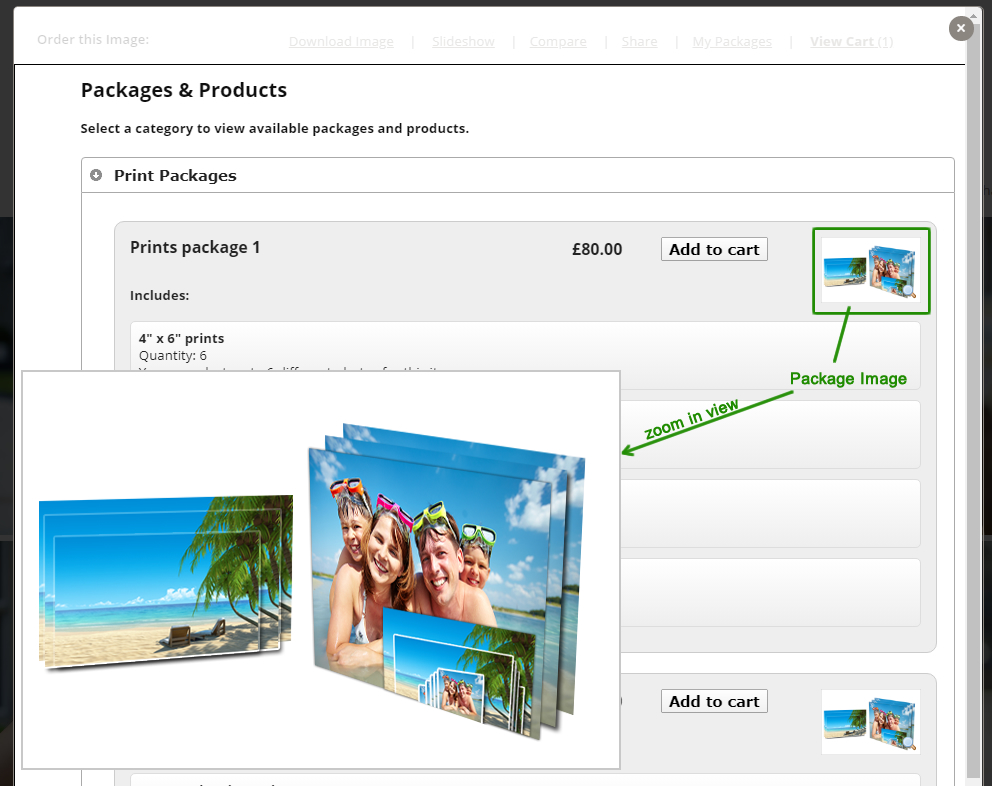The width and height of the screenshot is (992, 786).
Task: Close the order dialog with the X button
Action: pyautogui.click(x=960, y=28)
